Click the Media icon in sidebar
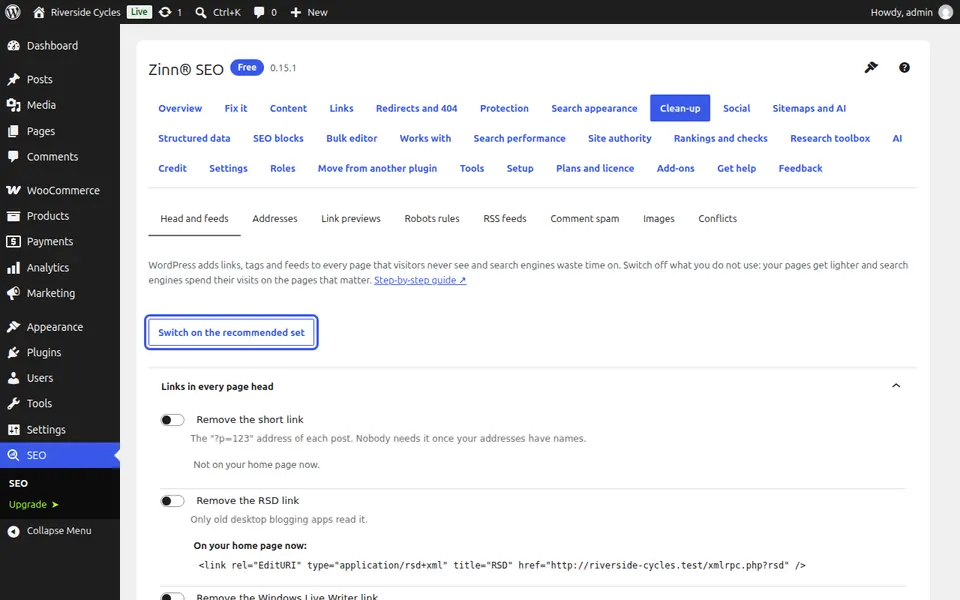960x600 pixels. click(x=13, y=105)
